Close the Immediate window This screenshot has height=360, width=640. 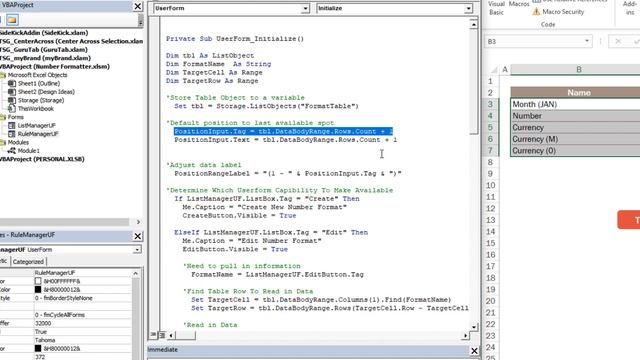[x=474, y=351]
